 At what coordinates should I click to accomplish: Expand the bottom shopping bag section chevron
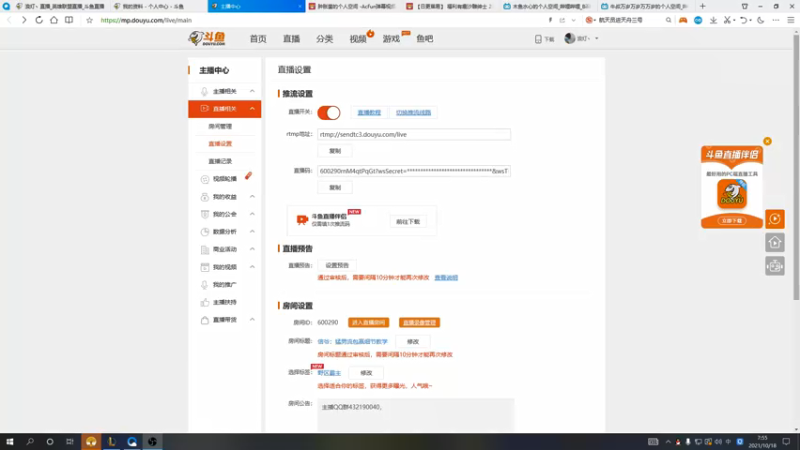[x=252, y=319]
